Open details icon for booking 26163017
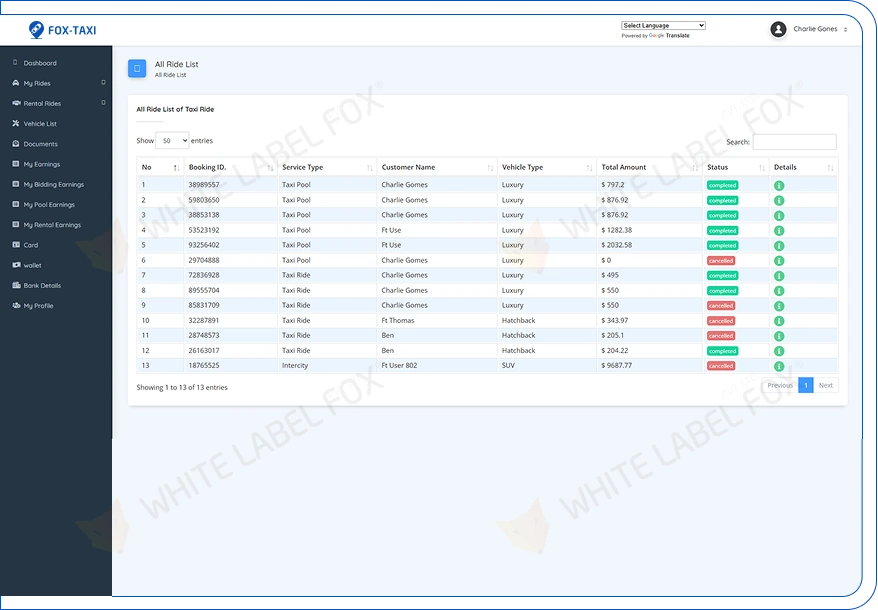Screen dimensions: 878x610 tap(779, 351)
